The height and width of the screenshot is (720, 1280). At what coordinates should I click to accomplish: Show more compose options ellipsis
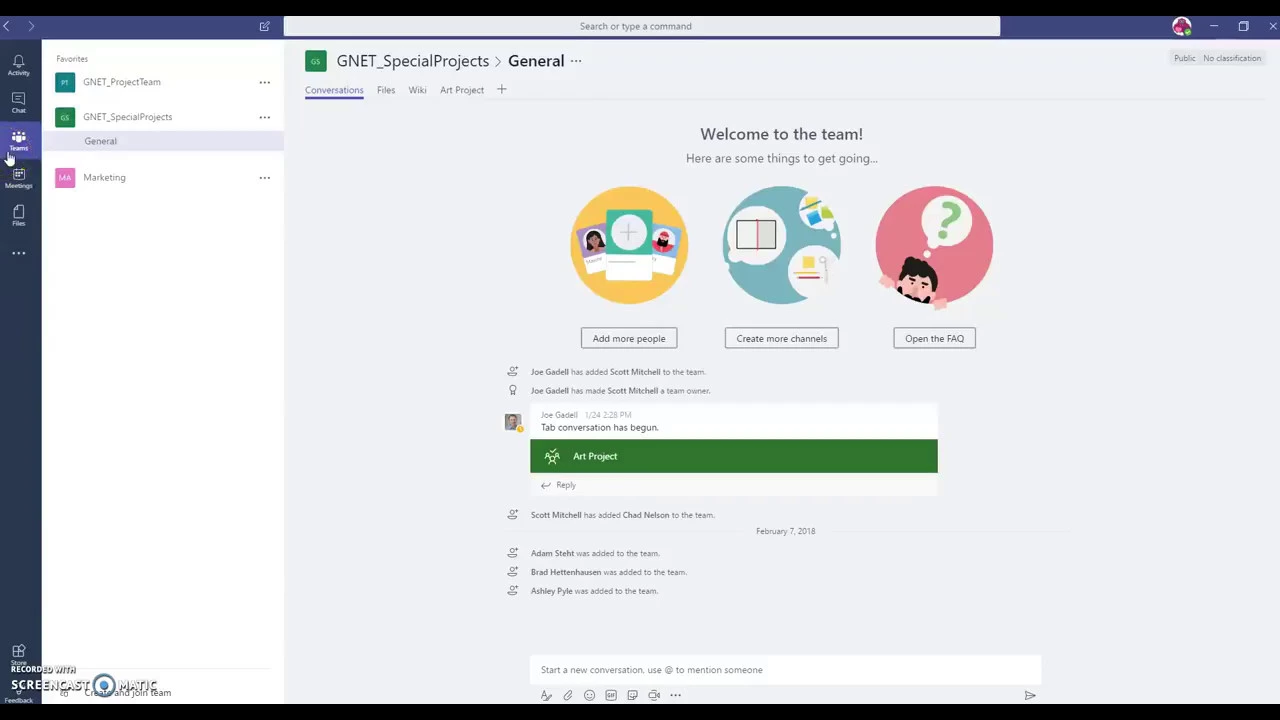pos(676,695)
